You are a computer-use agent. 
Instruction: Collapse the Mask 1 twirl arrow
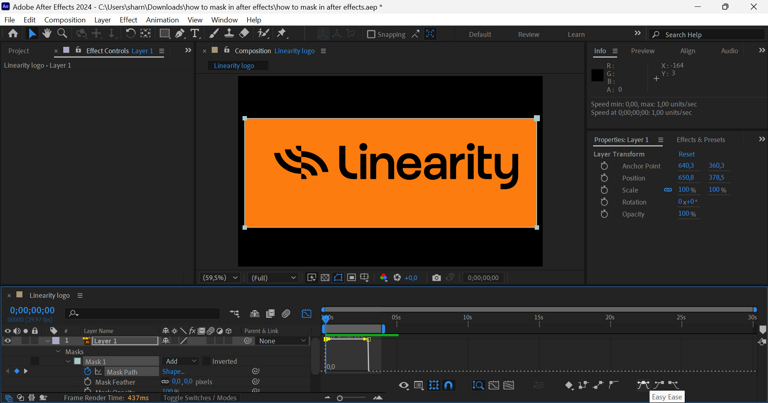click(x=68, y=361)
